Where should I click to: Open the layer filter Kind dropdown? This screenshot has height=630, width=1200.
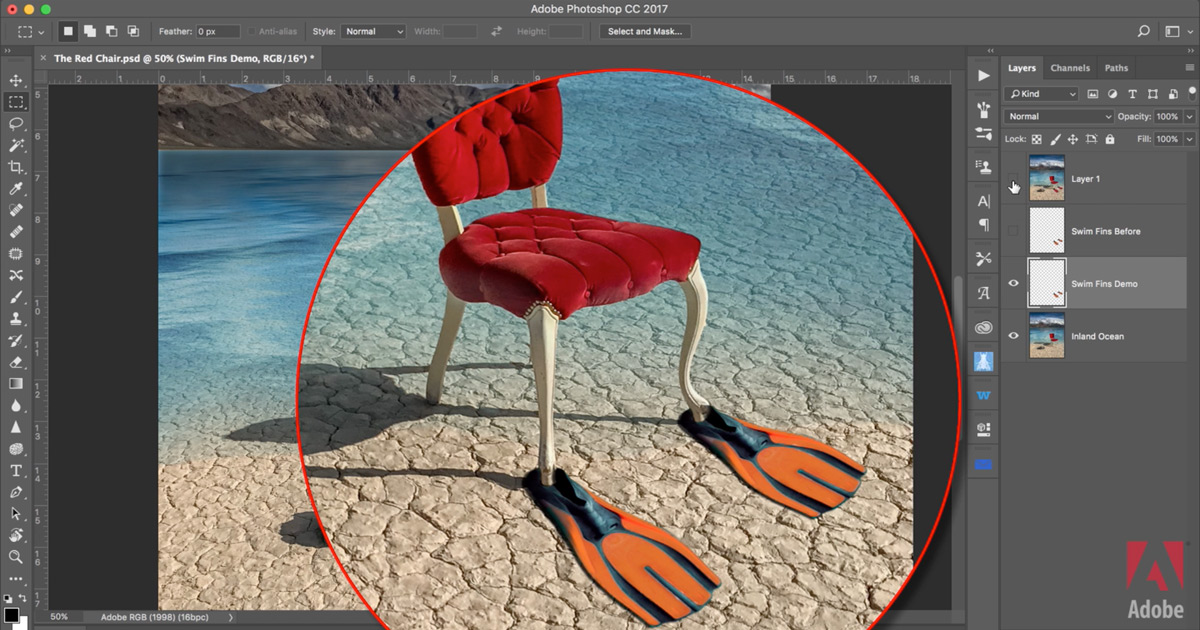1042,94
